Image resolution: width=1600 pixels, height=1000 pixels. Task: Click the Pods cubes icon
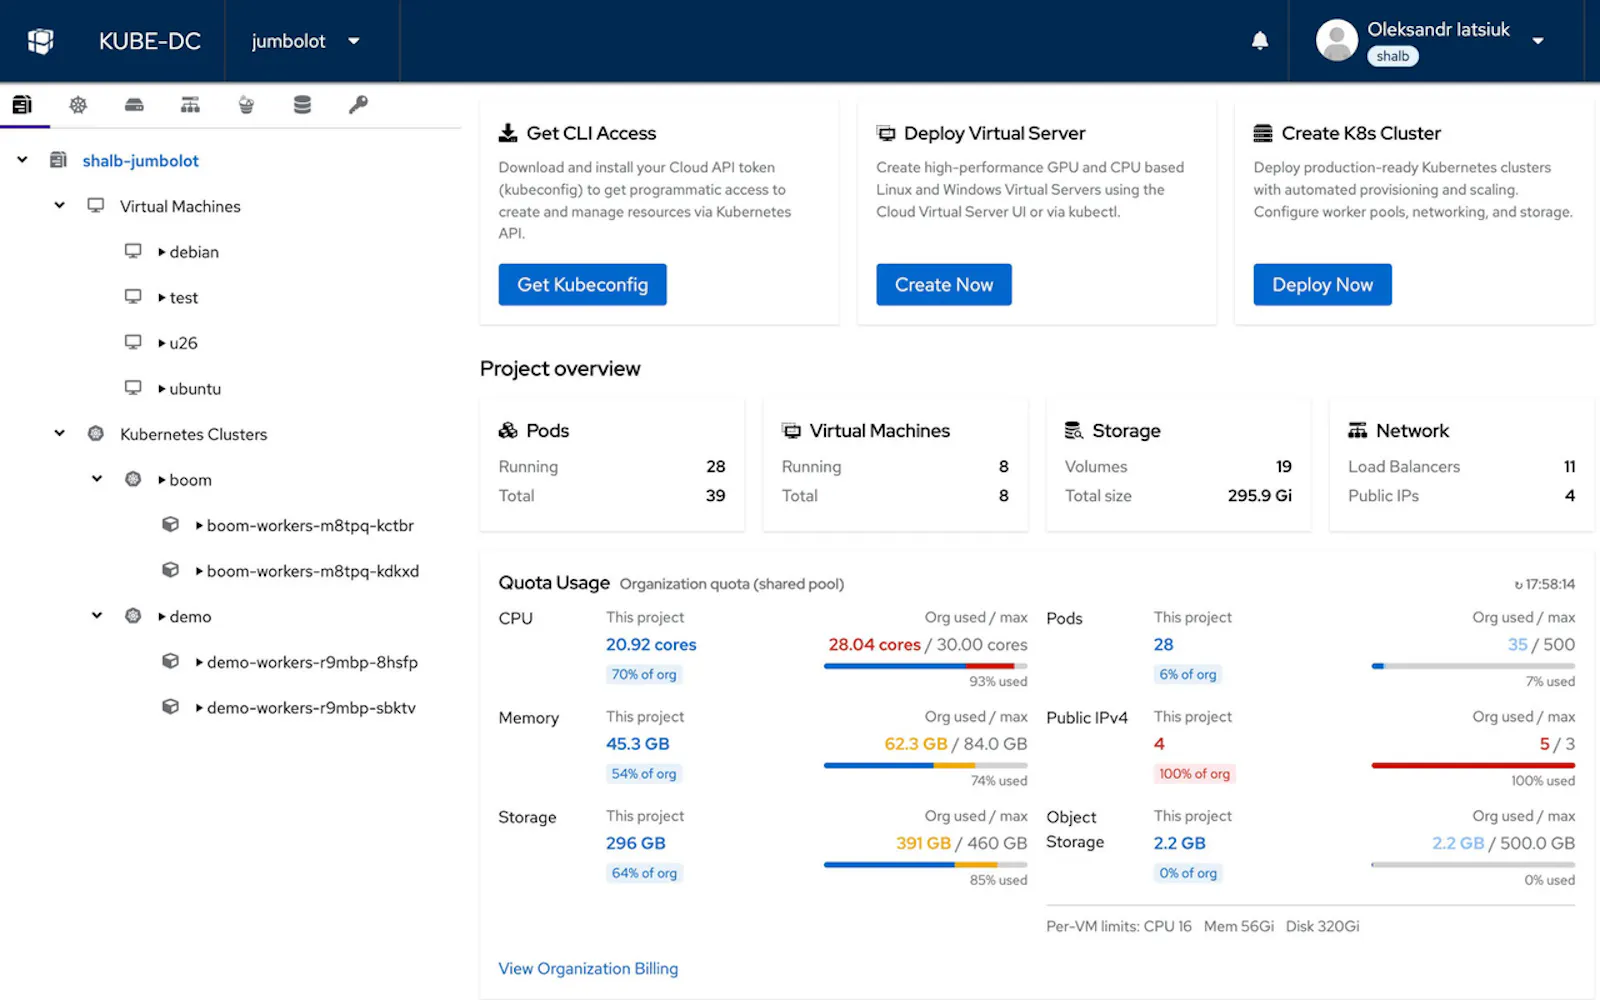tap(508, 430)
